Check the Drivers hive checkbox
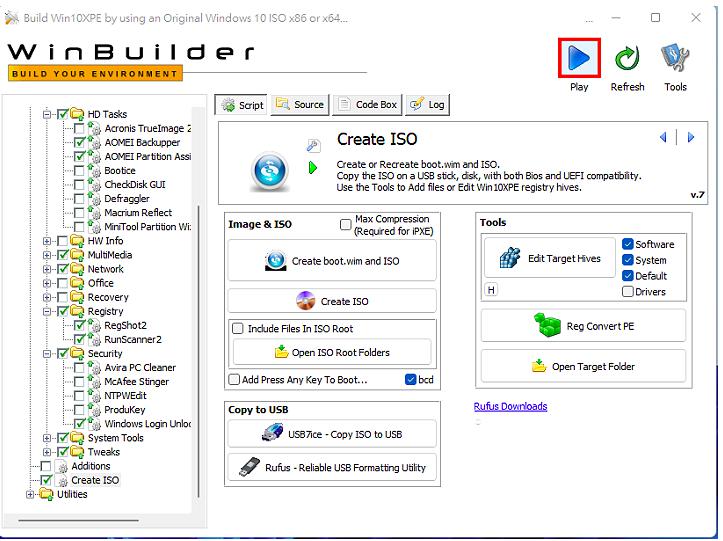 628,292
